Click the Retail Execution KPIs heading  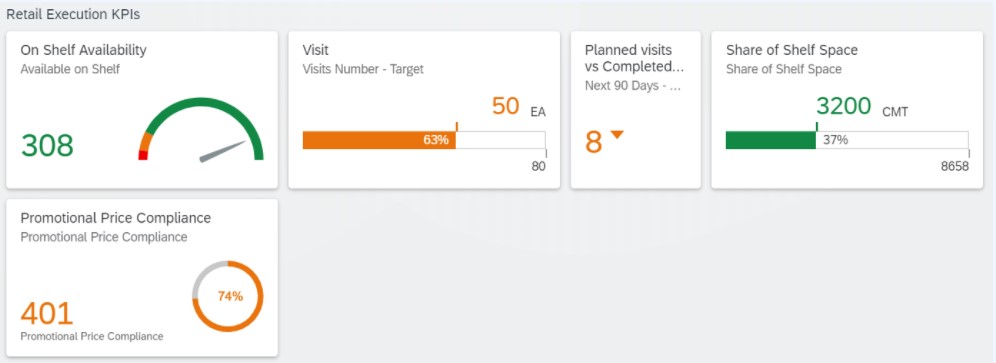[73, 14]
